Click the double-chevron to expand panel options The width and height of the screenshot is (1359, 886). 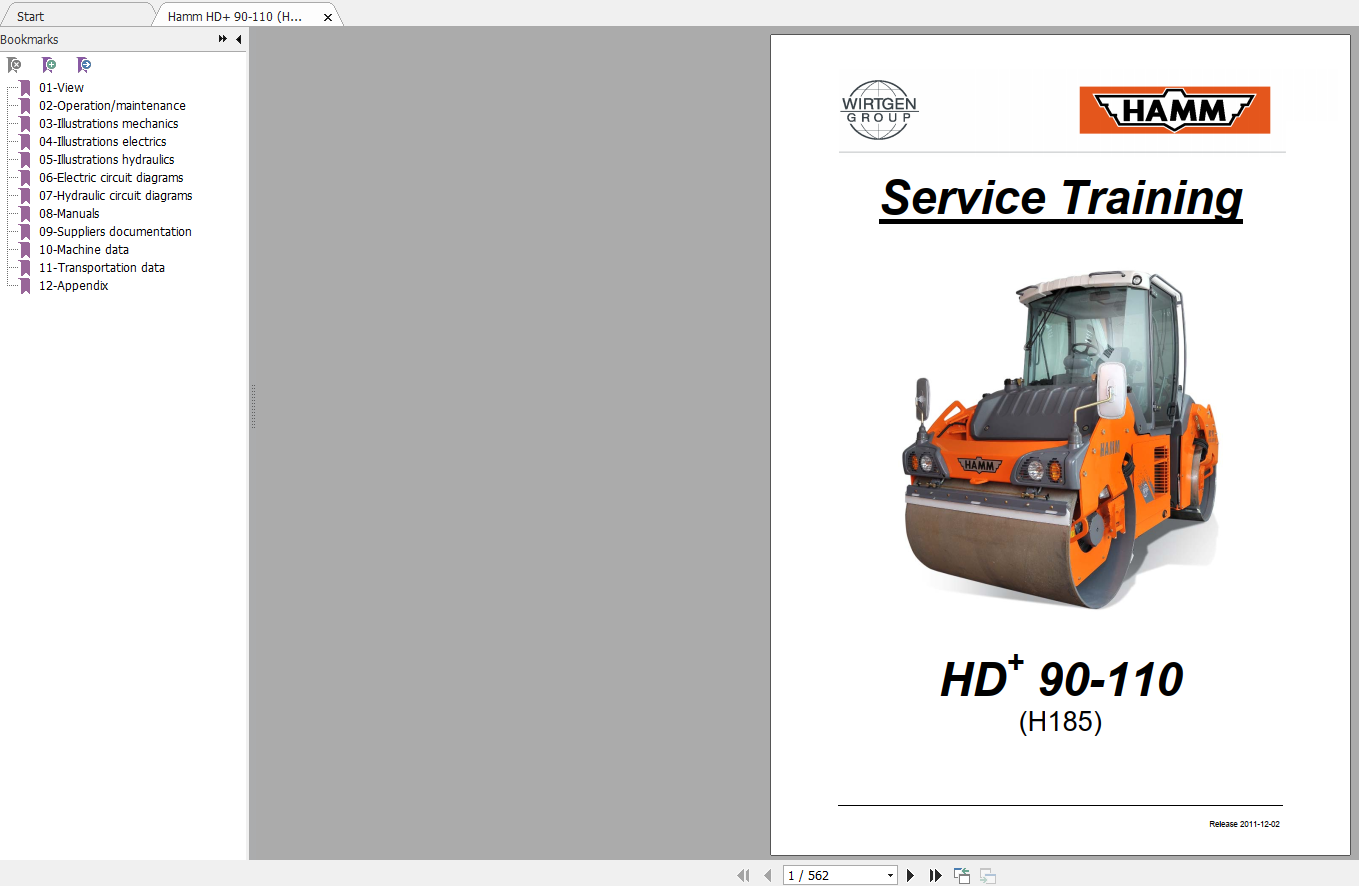point(221,39)
